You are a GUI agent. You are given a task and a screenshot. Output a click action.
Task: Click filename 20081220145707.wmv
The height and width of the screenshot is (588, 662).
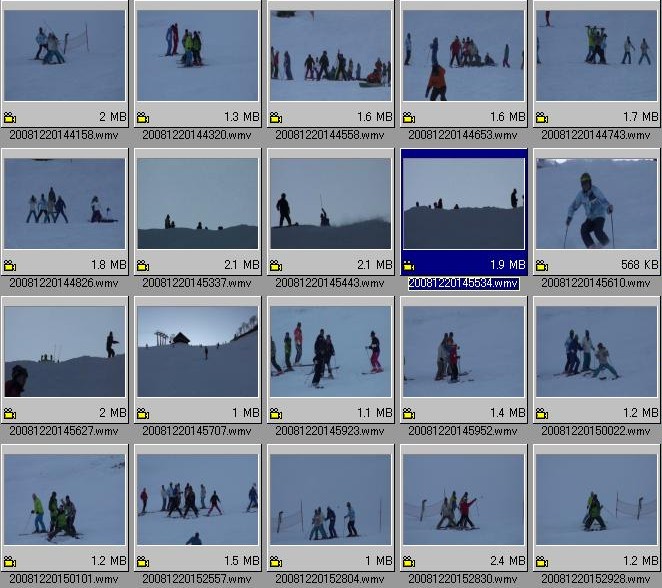(x=197, y=431)
